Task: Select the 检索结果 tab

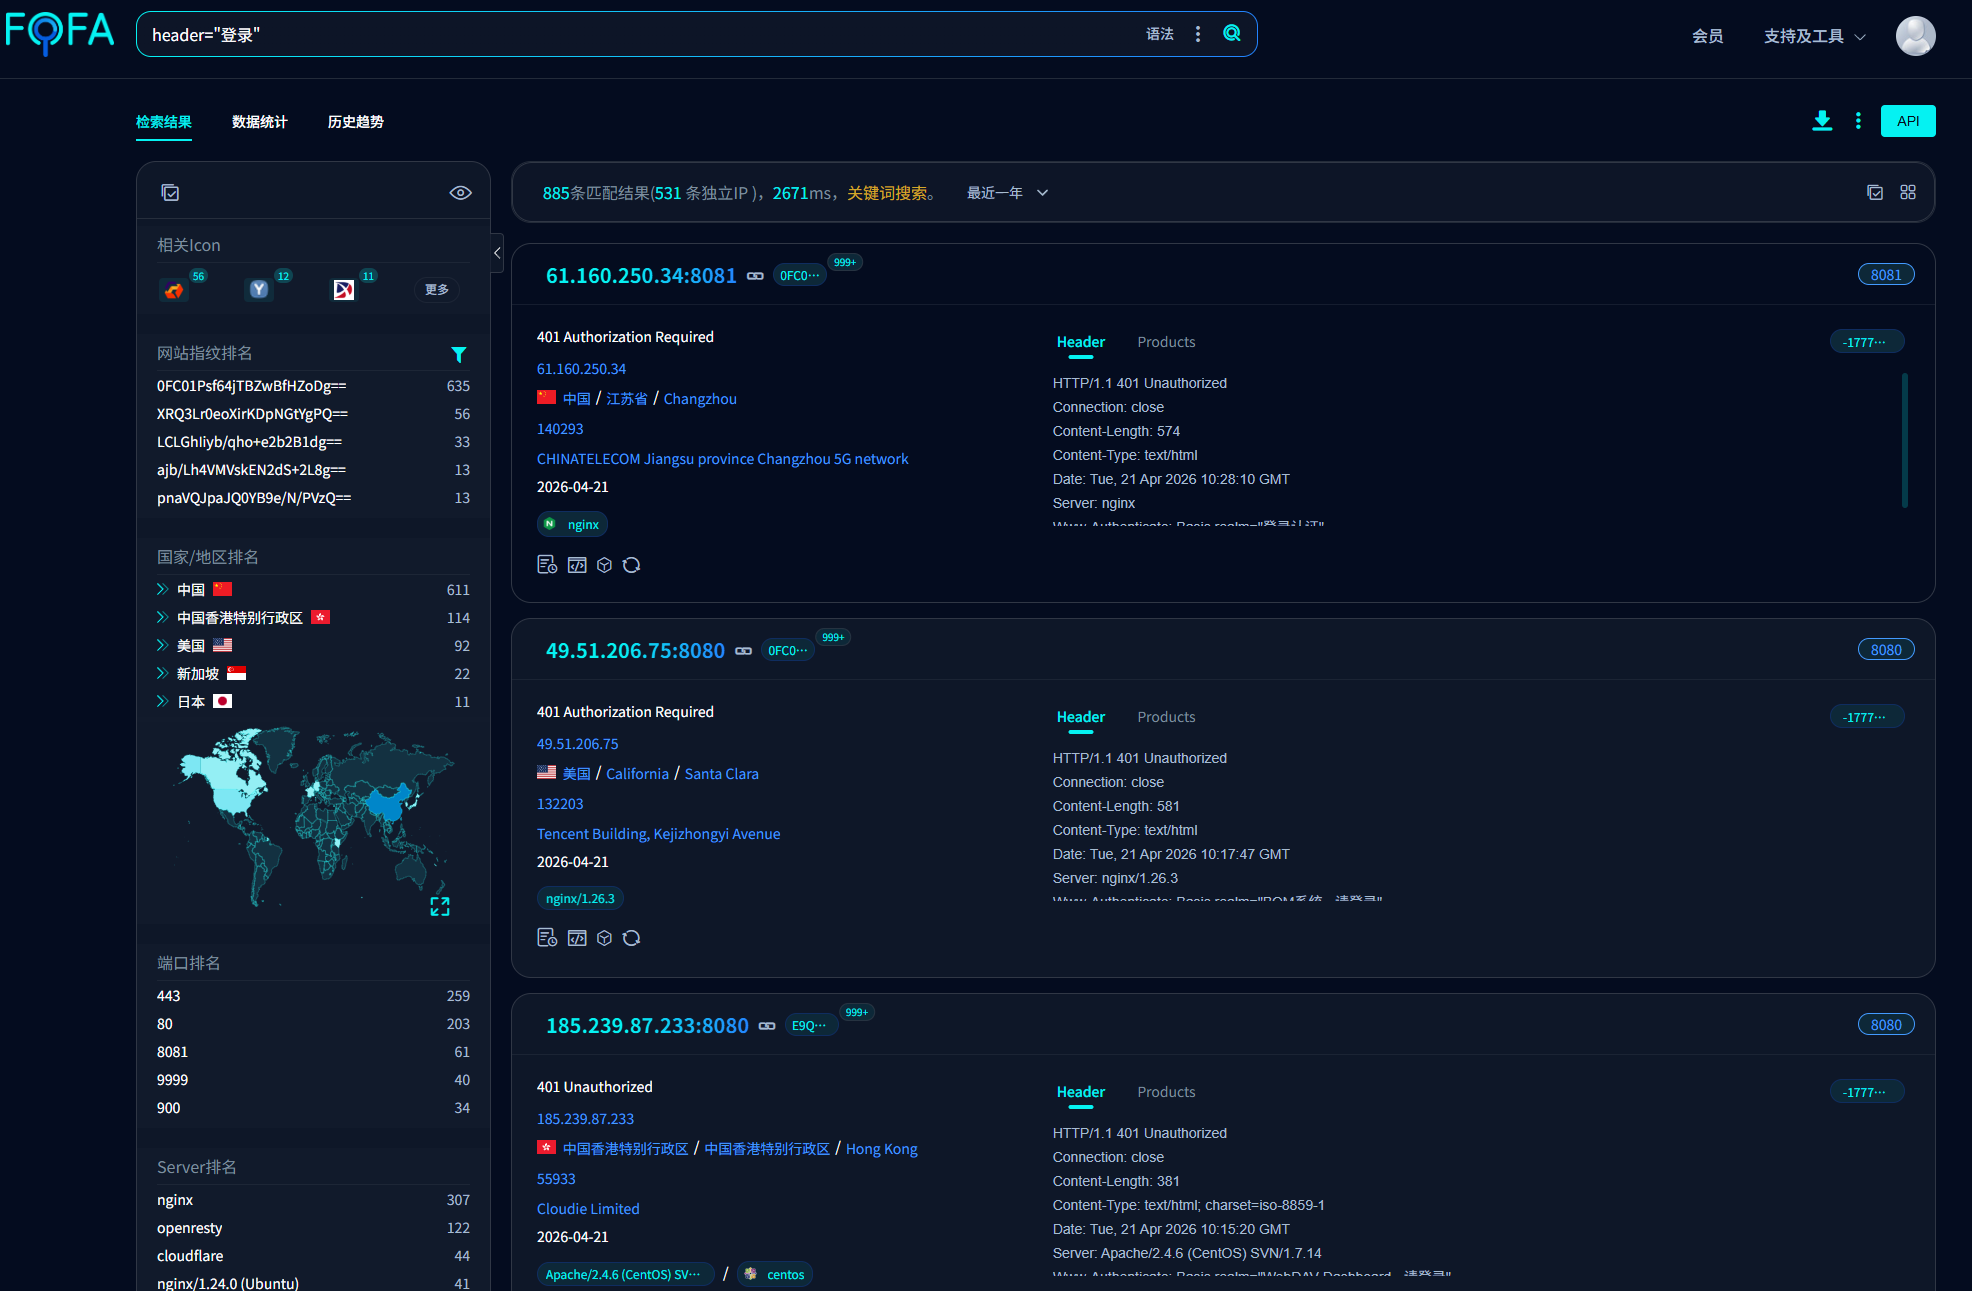Action: click(x=164, y=122)
